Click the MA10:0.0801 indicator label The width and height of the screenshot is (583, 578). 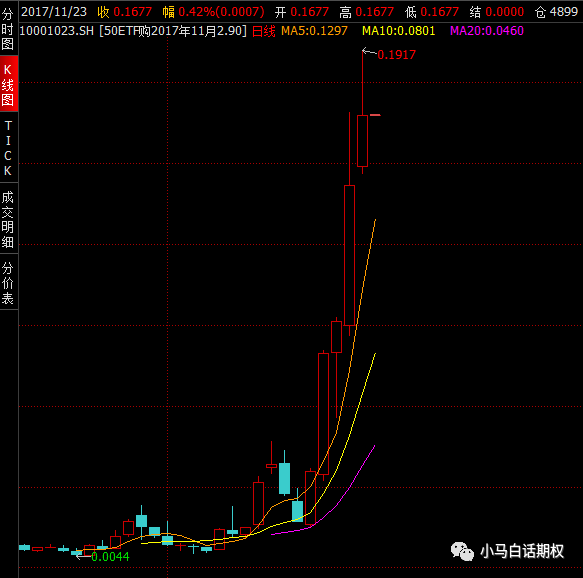(x=398, y=31)
